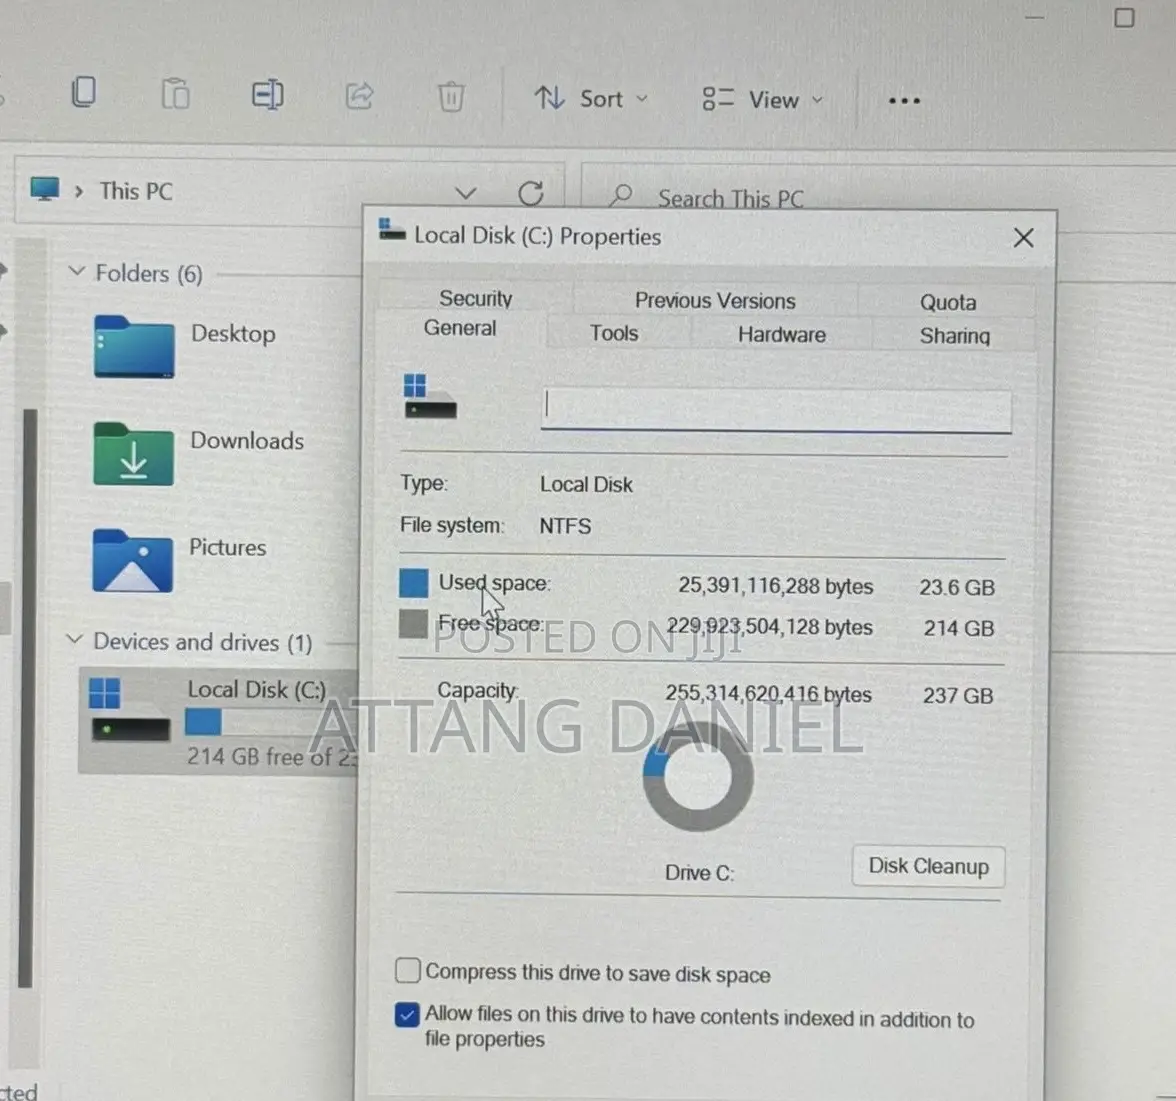Select the Downloads folder icon
Viewport: 1176px width, 1101px height.
(x=134, y=454)
